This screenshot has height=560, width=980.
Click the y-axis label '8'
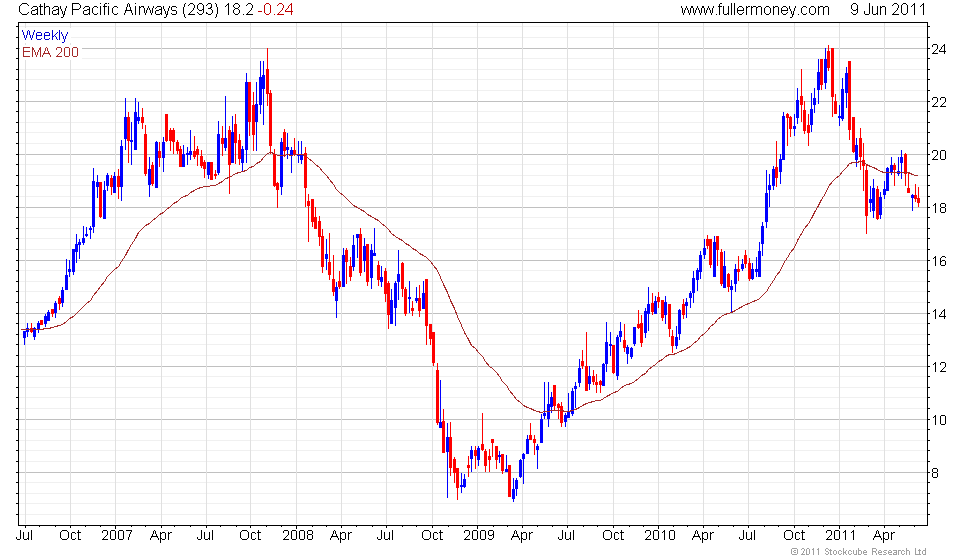pos(935,473)
